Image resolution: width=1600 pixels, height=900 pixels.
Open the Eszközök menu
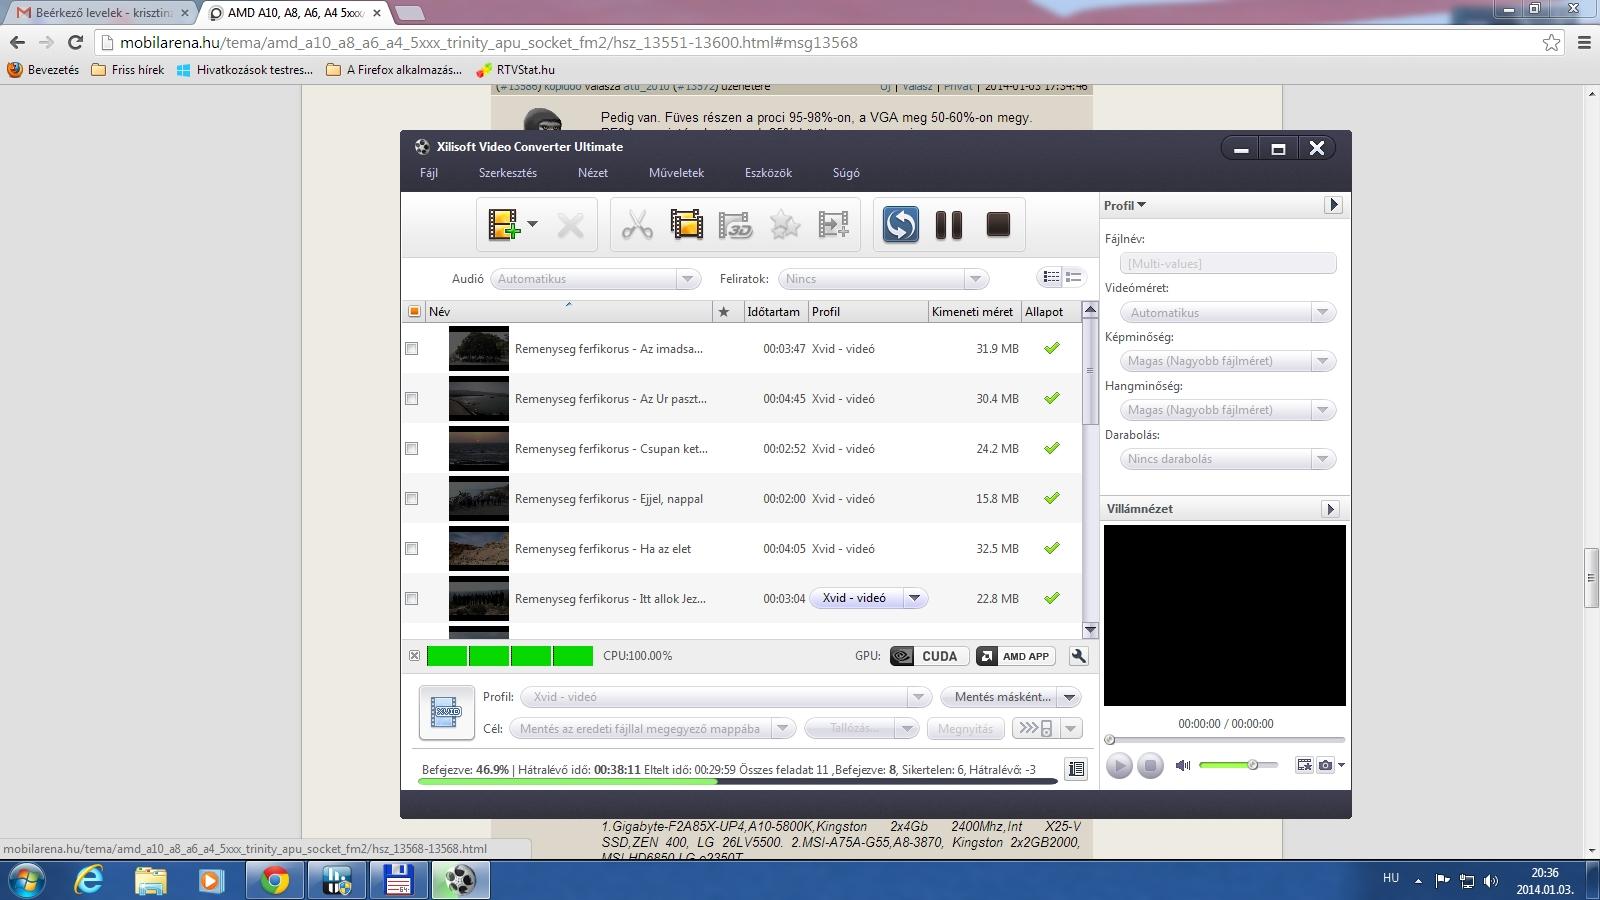click(768, 173)
